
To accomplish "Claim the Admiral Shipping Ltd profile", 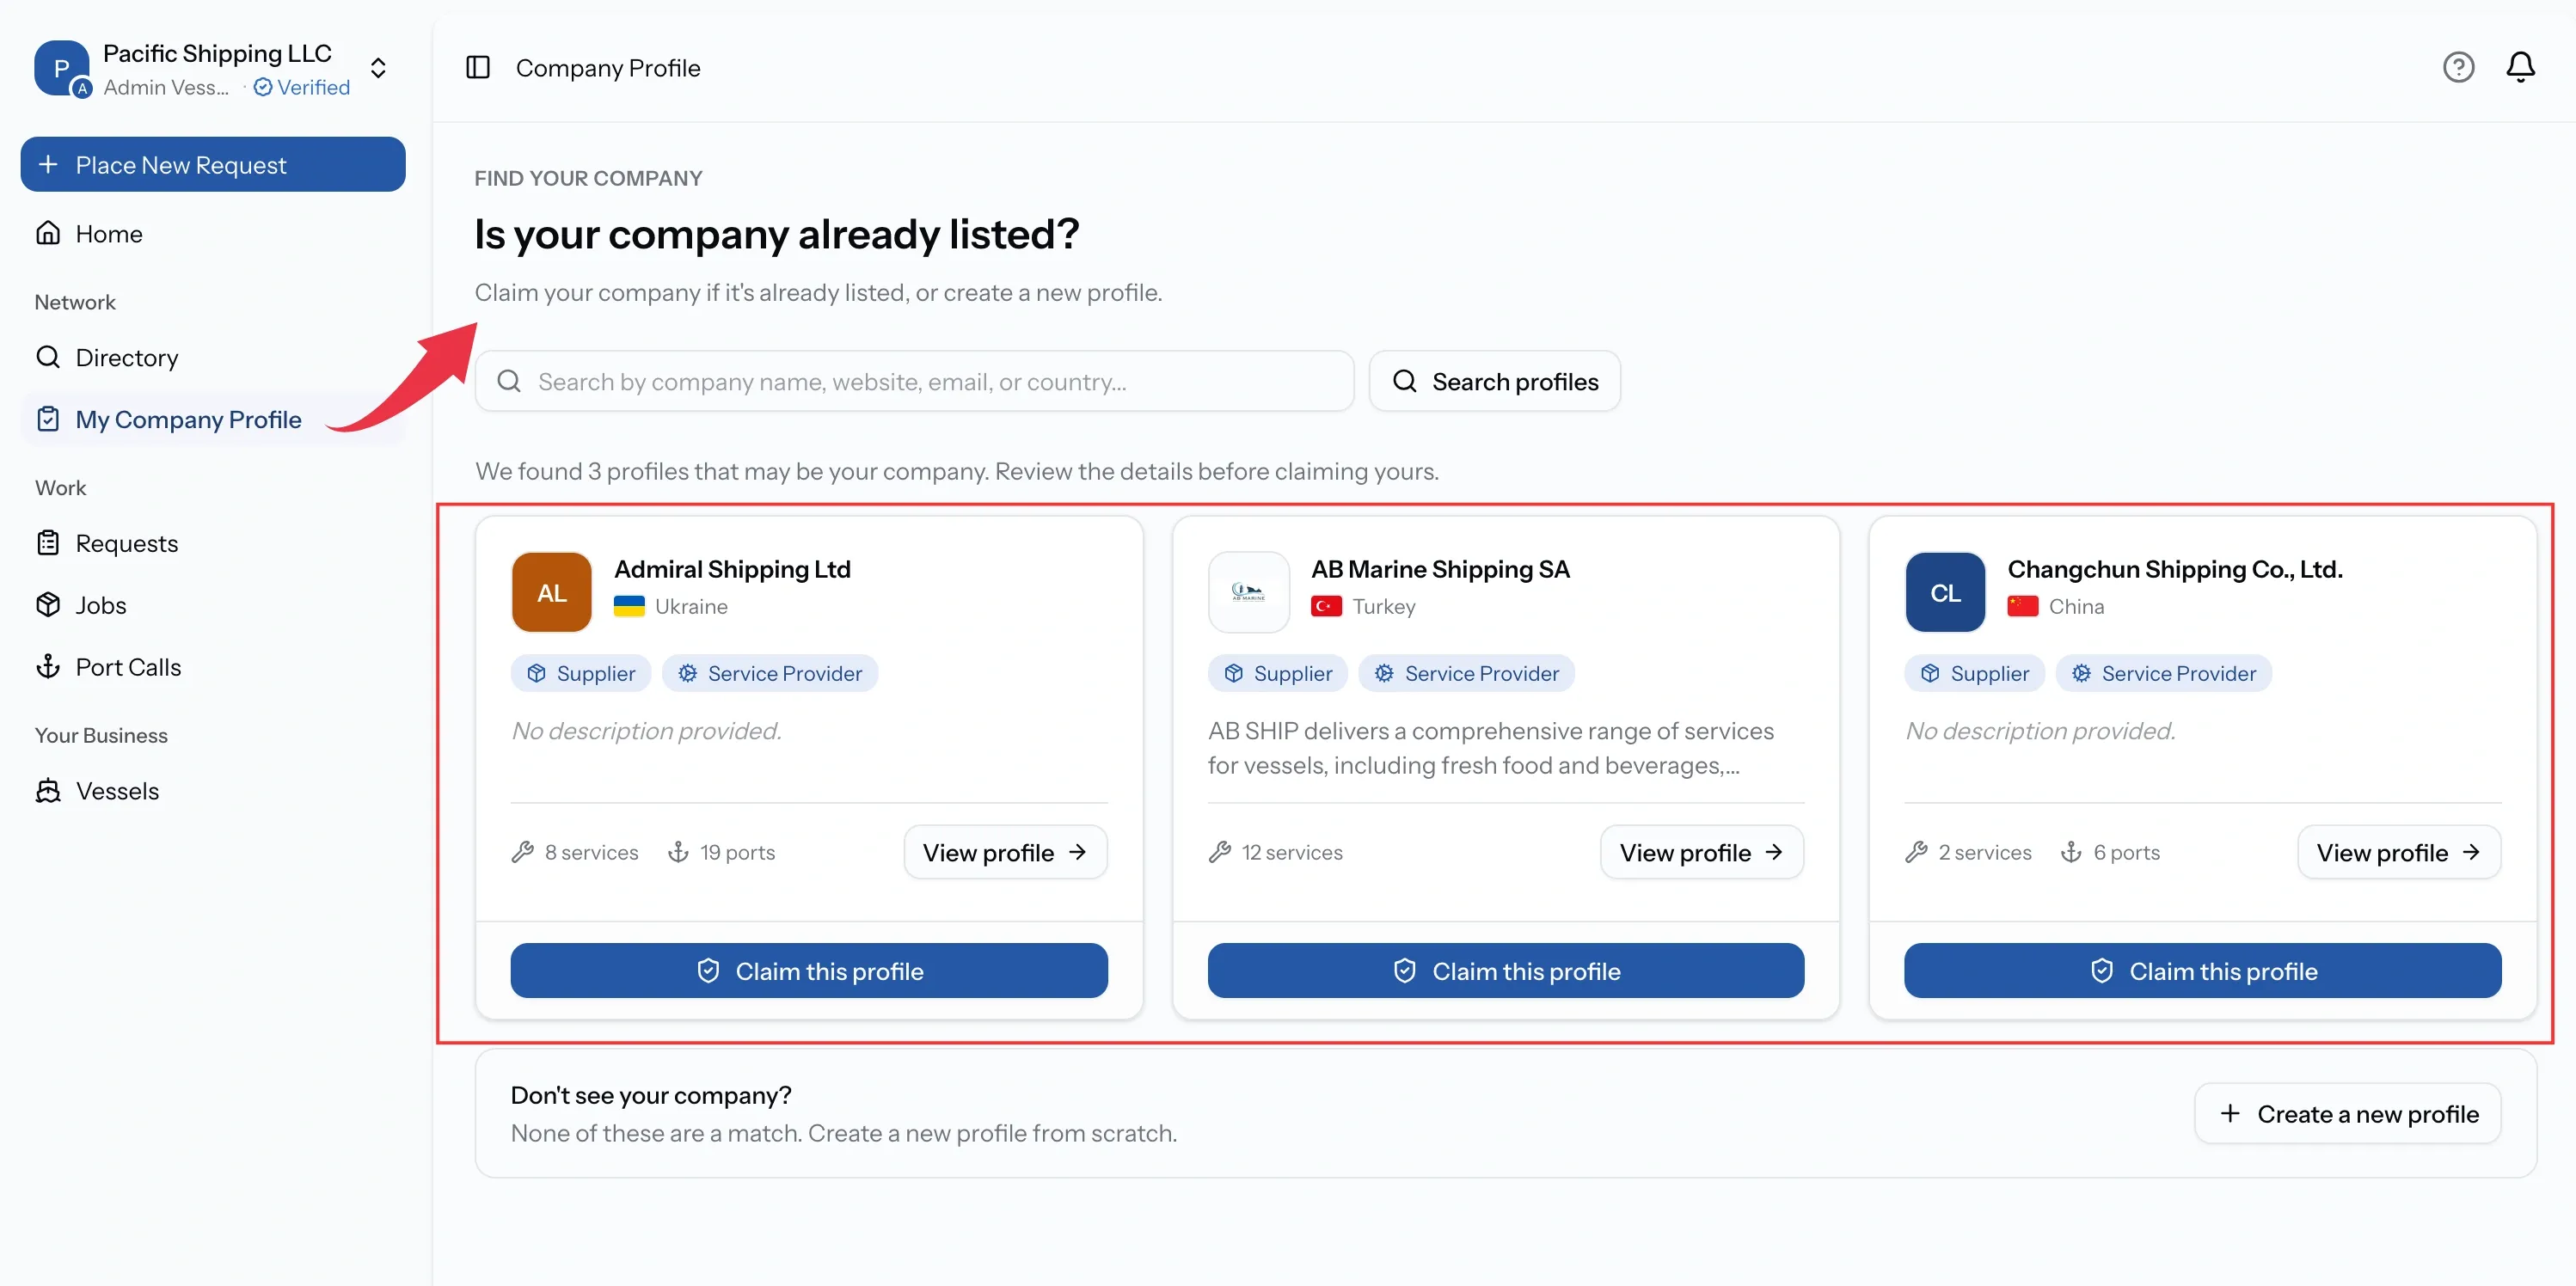I will 809,970.
